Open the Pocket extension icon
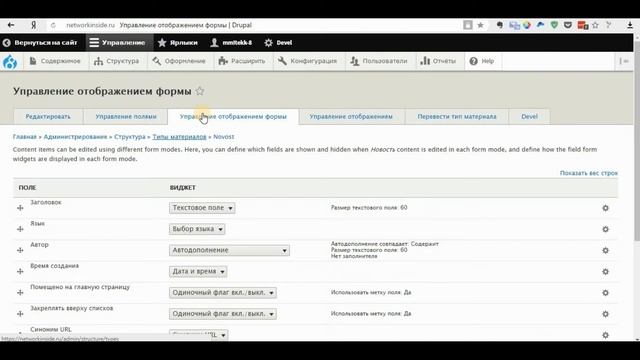The width and height of the screenshot is (640, 360). pyautogui.click(x=568, y=25)
